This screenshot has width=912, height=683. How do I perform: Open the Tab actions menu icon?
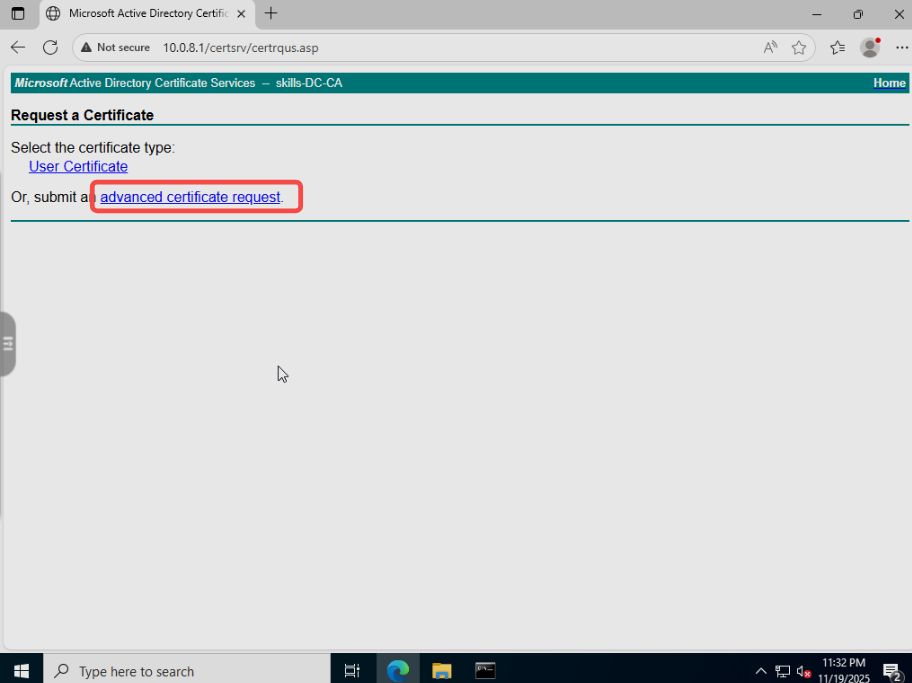point(18,13)
